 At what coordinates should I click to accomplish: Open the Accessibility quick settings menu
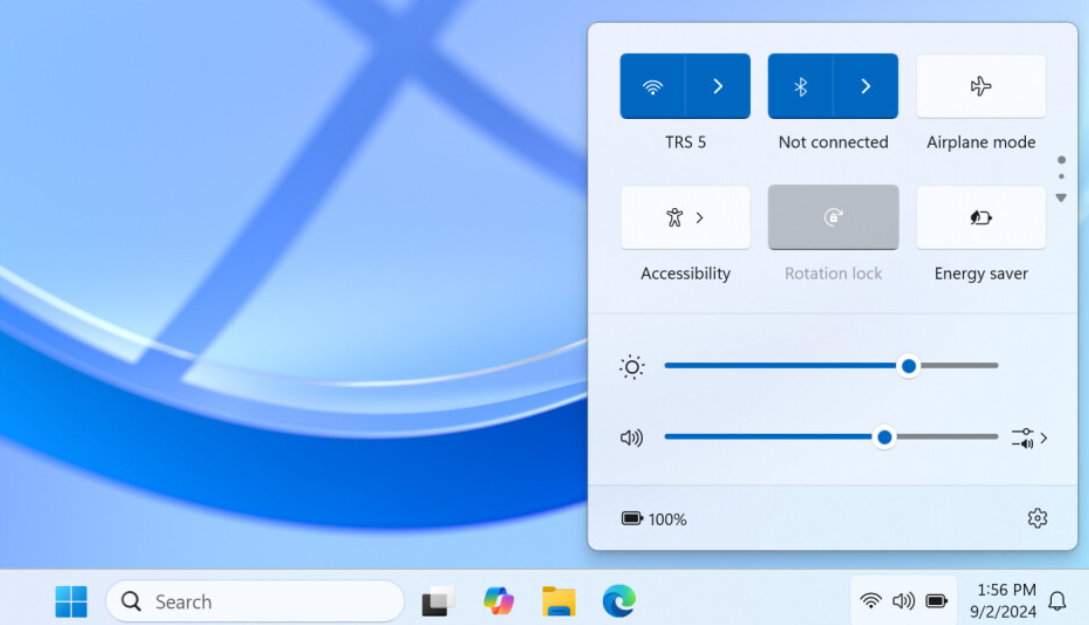pos(685,218)
